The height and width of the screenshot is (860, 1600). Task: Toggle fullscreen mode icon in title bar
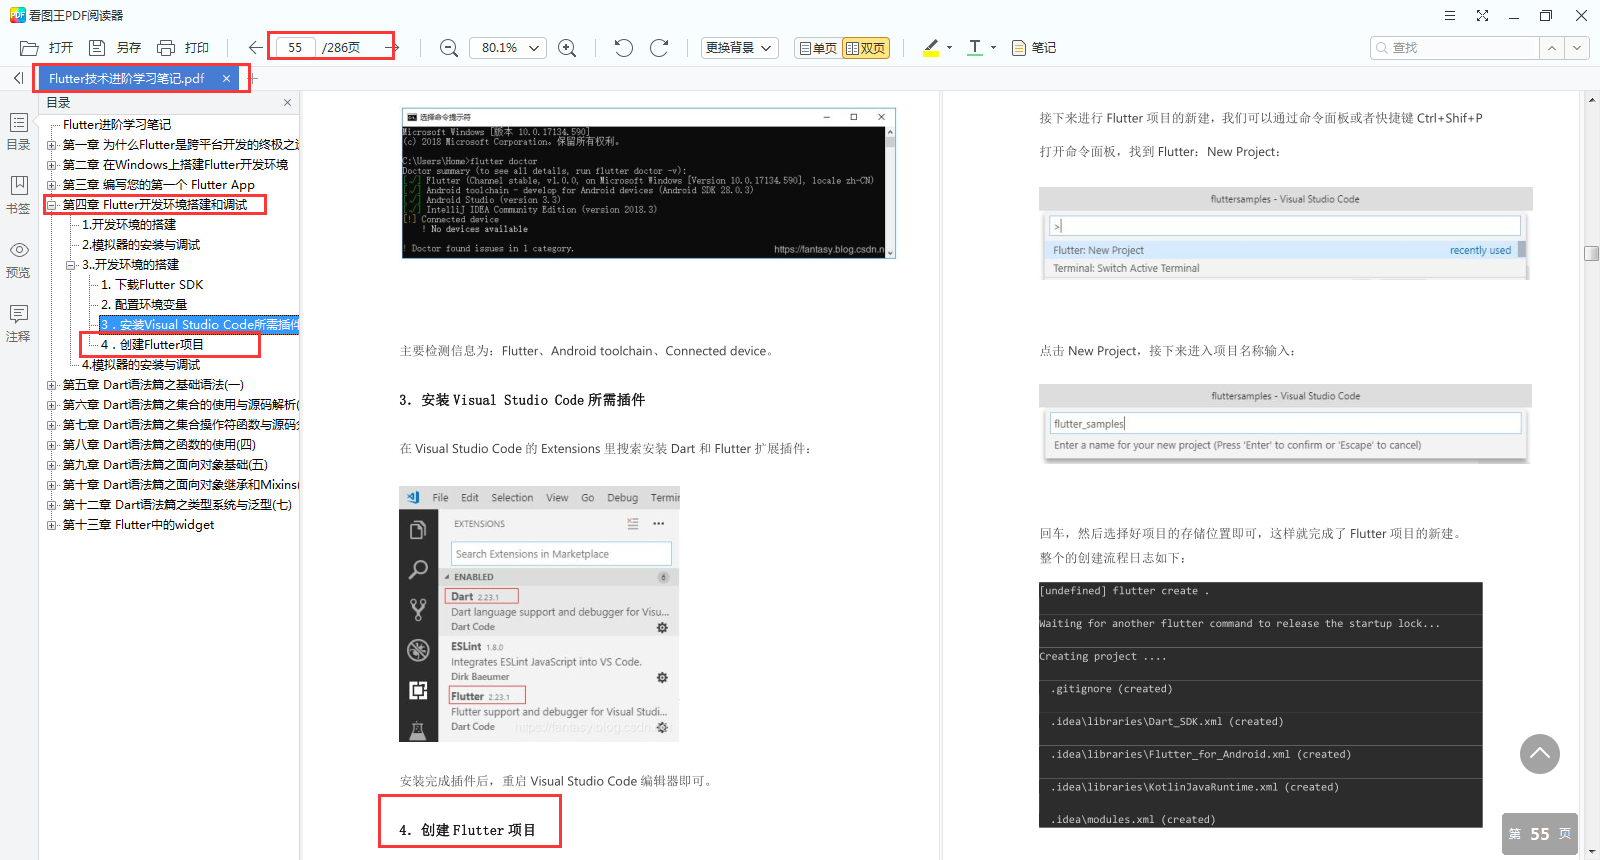pos(1482,15)
